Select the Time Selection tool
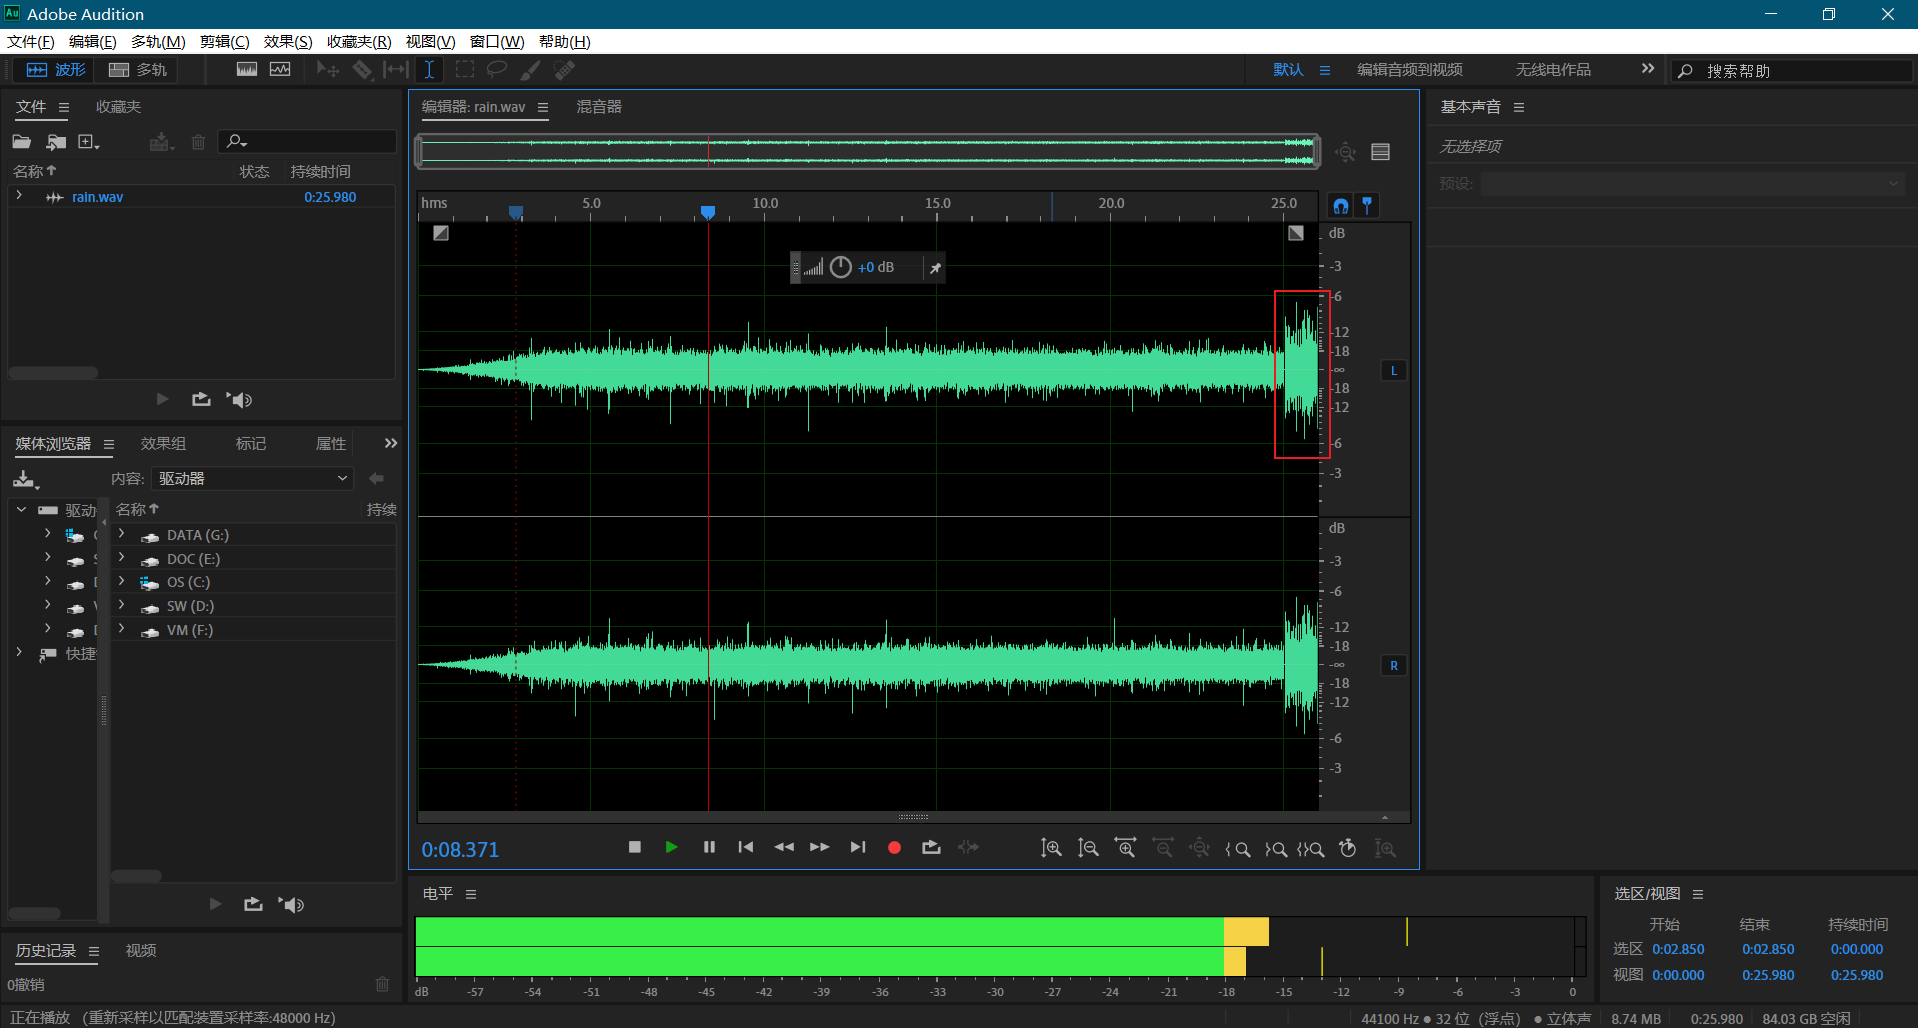The image size is (1918, 1028). coord(429,69)
